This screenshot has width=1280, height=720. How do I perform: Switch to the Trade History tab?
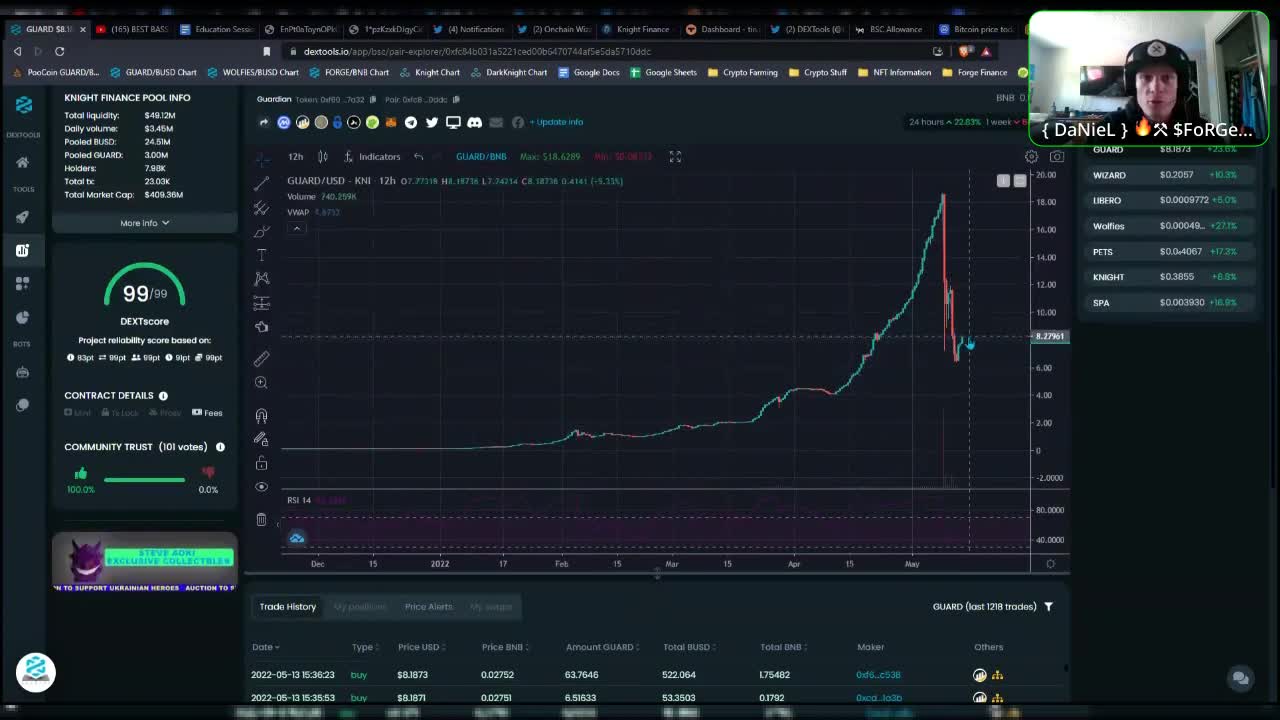coord(287,607)
